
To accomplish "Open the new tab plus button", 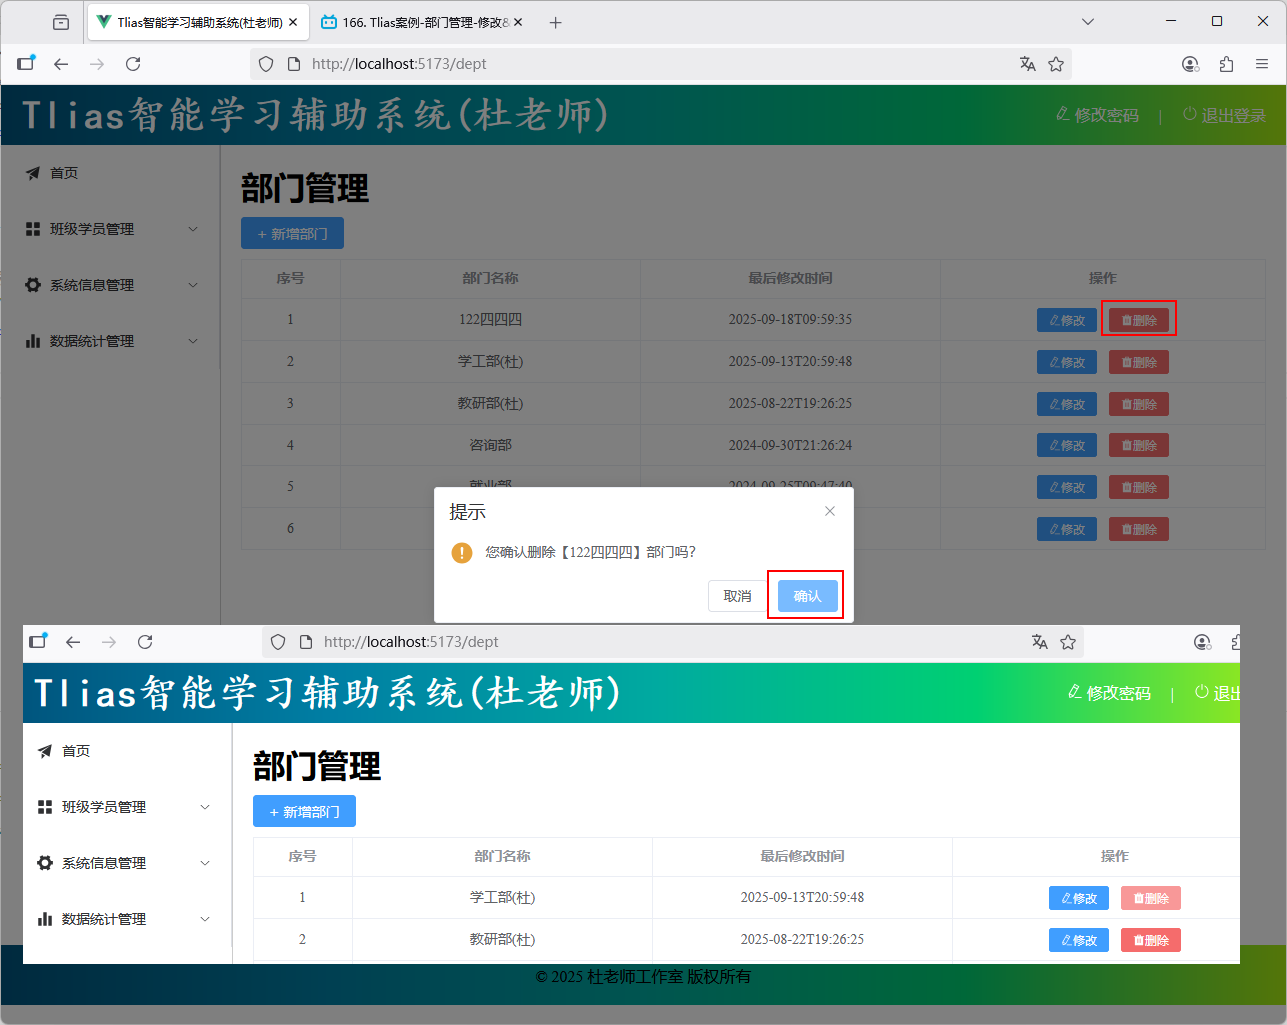I will [556, 22].
